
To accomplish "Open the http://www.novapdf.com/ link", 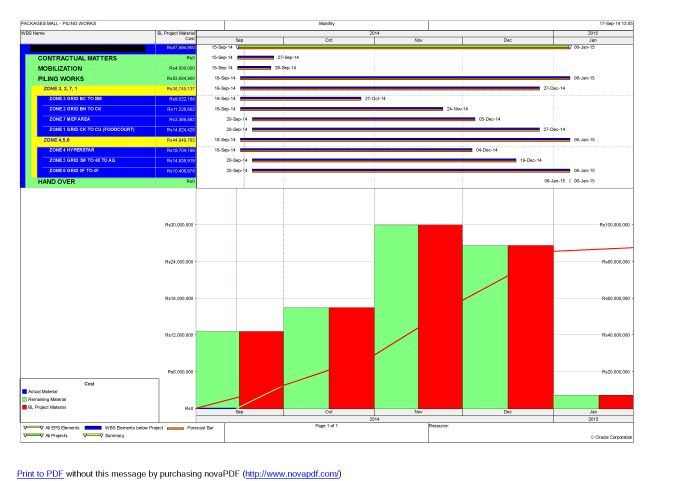I will (292, 474).
